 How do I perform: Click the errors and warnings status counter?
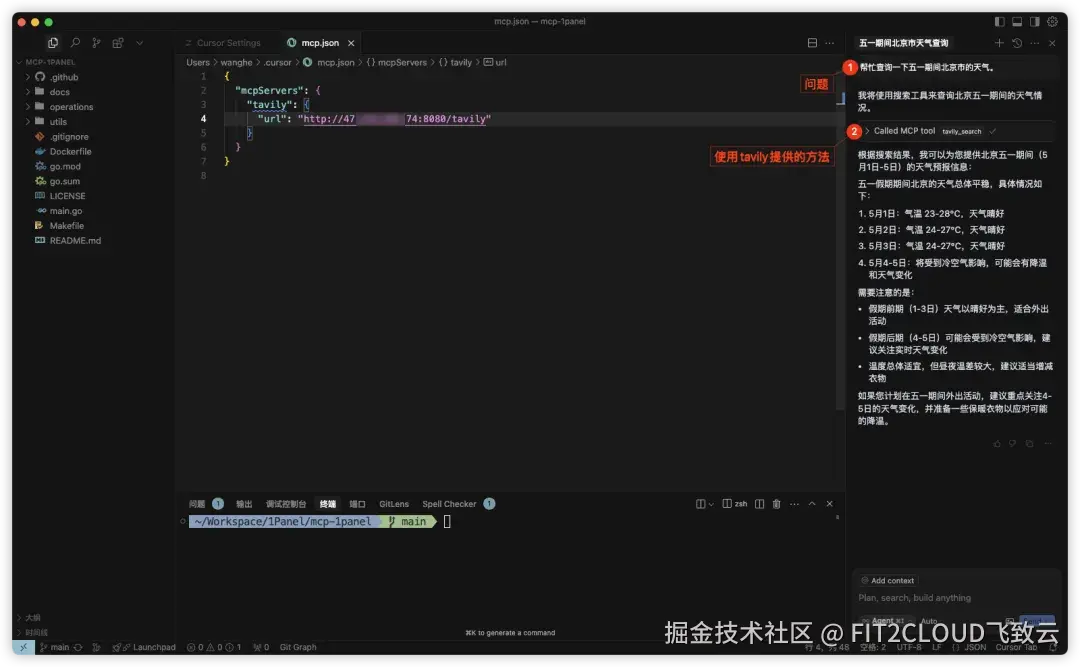[214, 648]
